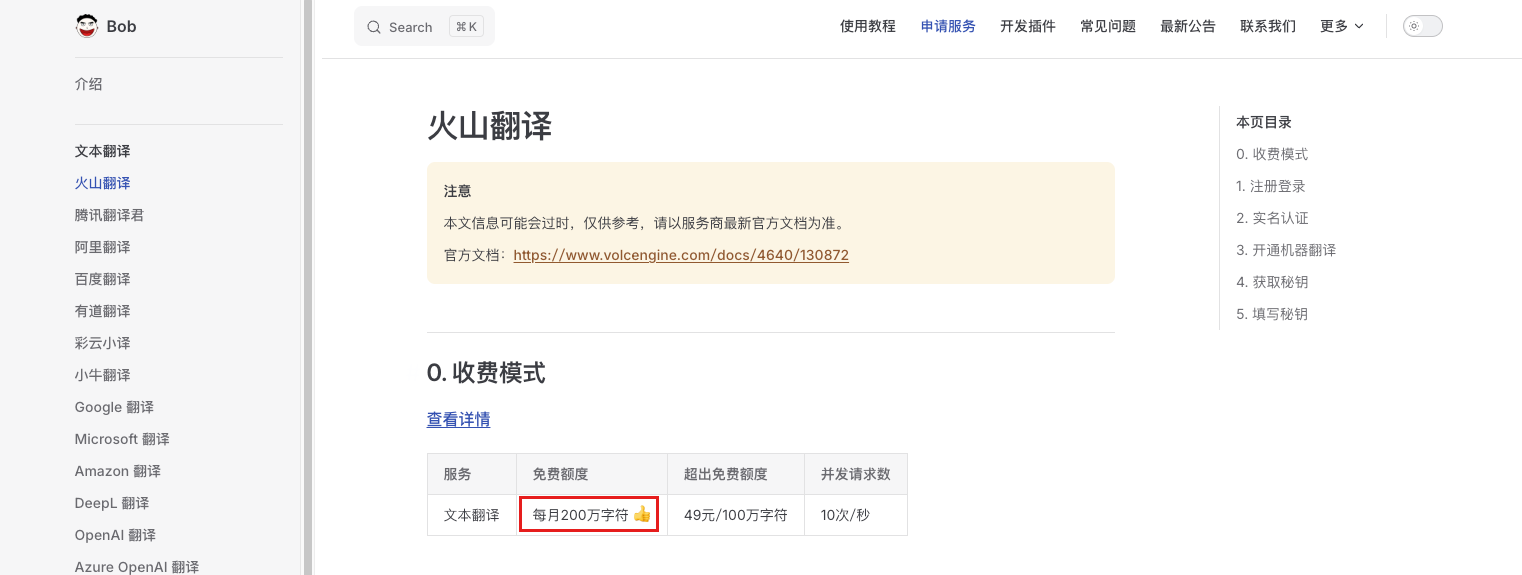Select 小牛翻译 in the sidebar
The width and height of the screenshot is (1522, 575).
click(x=102, y=375)
